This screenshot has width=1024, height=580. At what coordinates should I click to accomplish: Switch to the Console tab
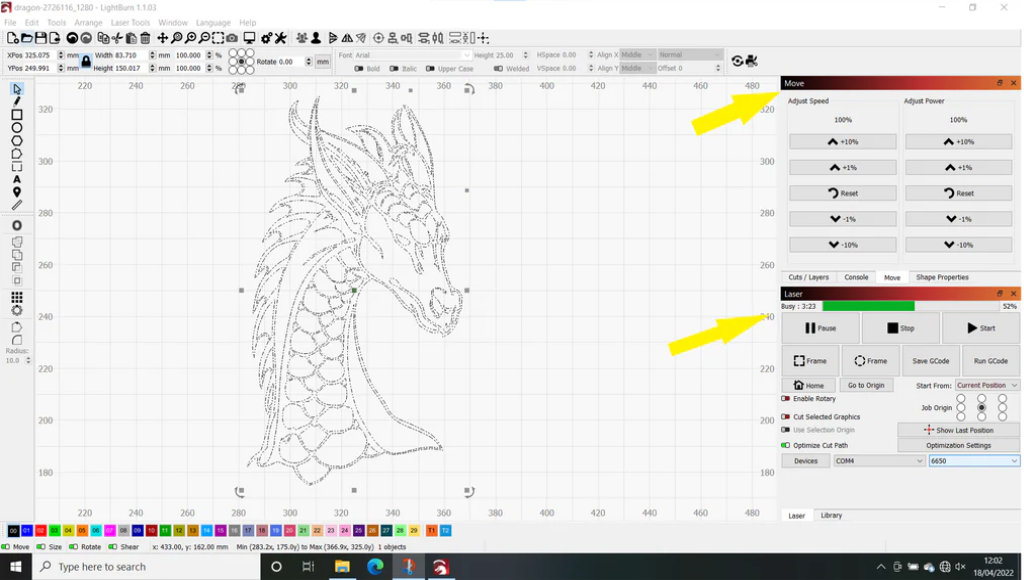coord(856,278)
